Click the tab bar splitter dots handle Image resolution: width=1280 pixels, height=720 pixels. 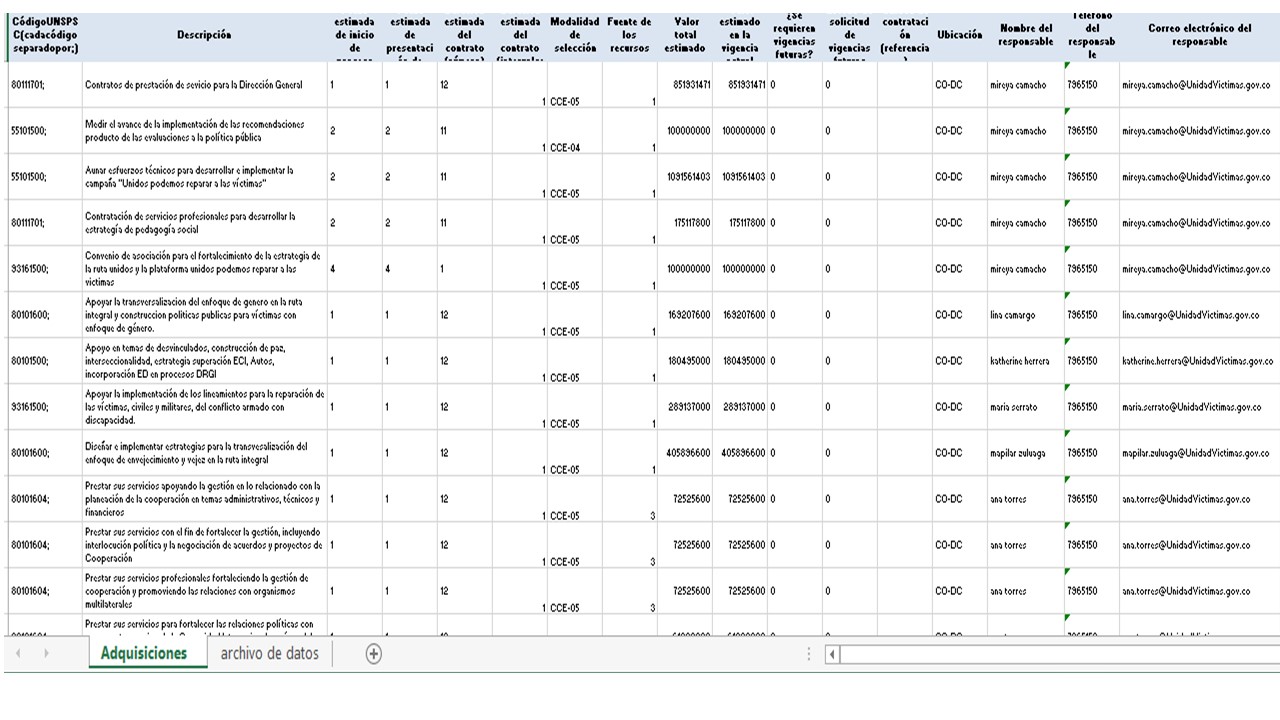pos(809,654)
